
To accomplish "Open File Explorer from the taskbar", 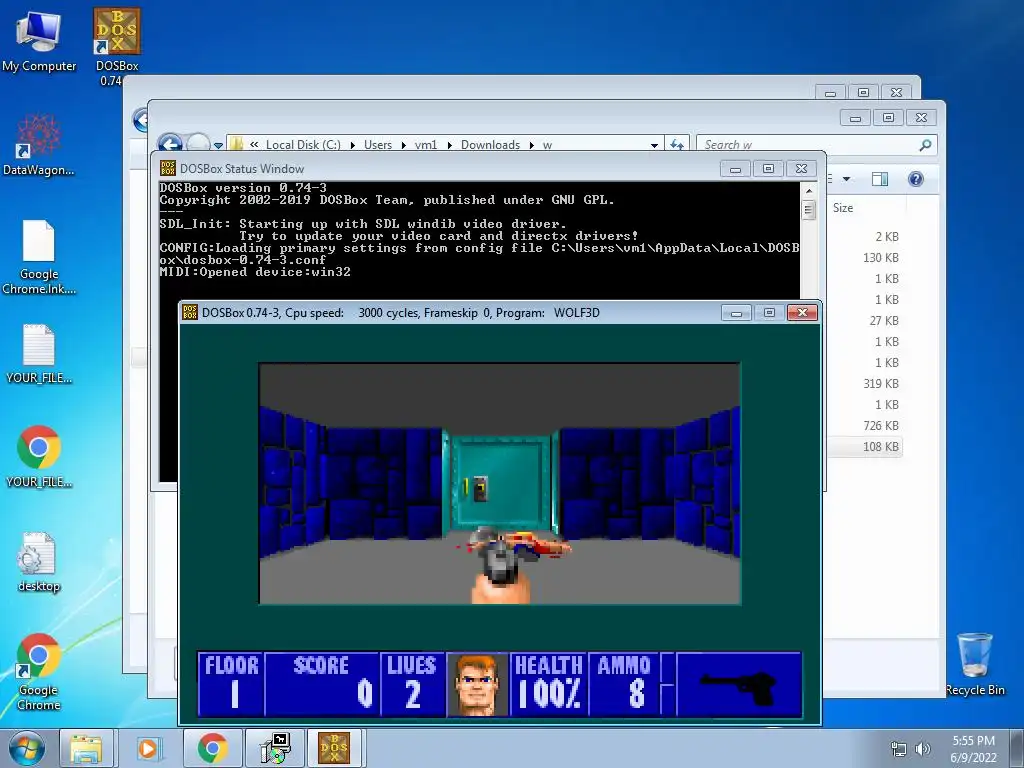I will tap(86, 748).
